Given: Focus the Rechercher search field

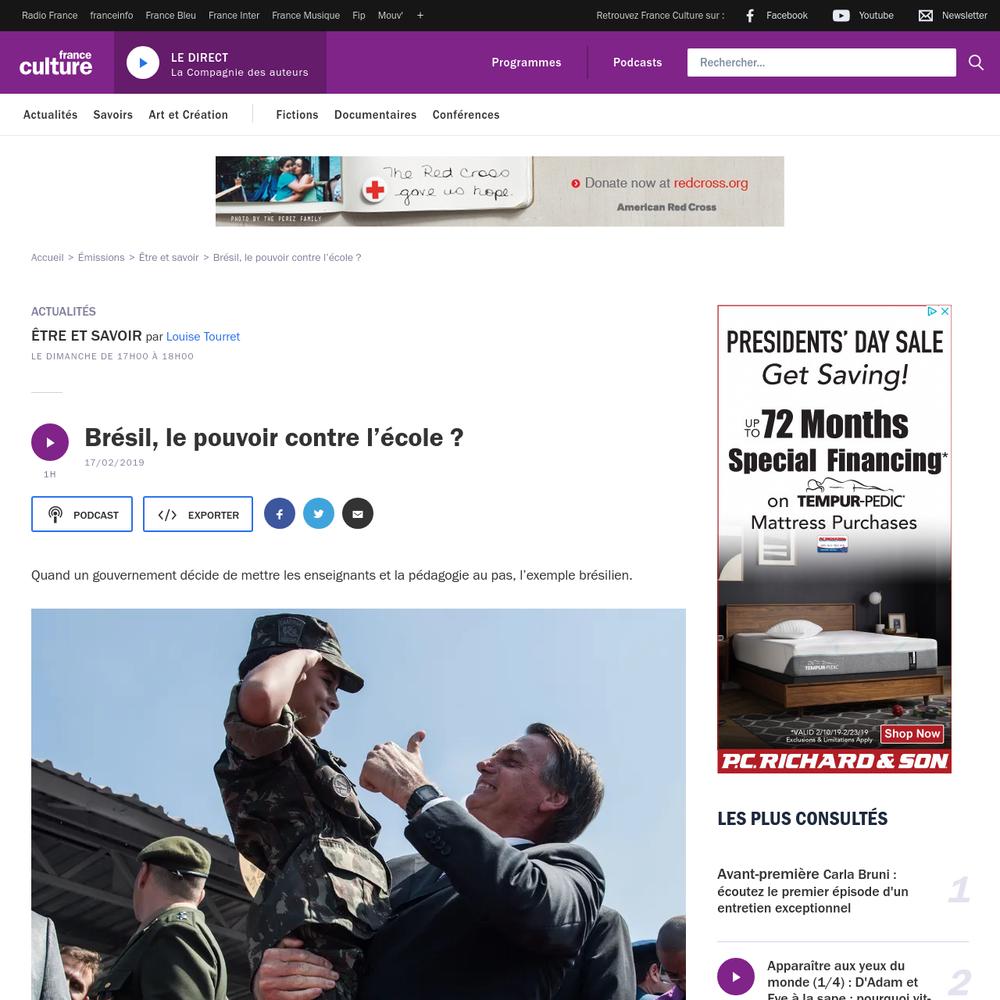Looking at the screenshot, I should [x=821, y=62].
